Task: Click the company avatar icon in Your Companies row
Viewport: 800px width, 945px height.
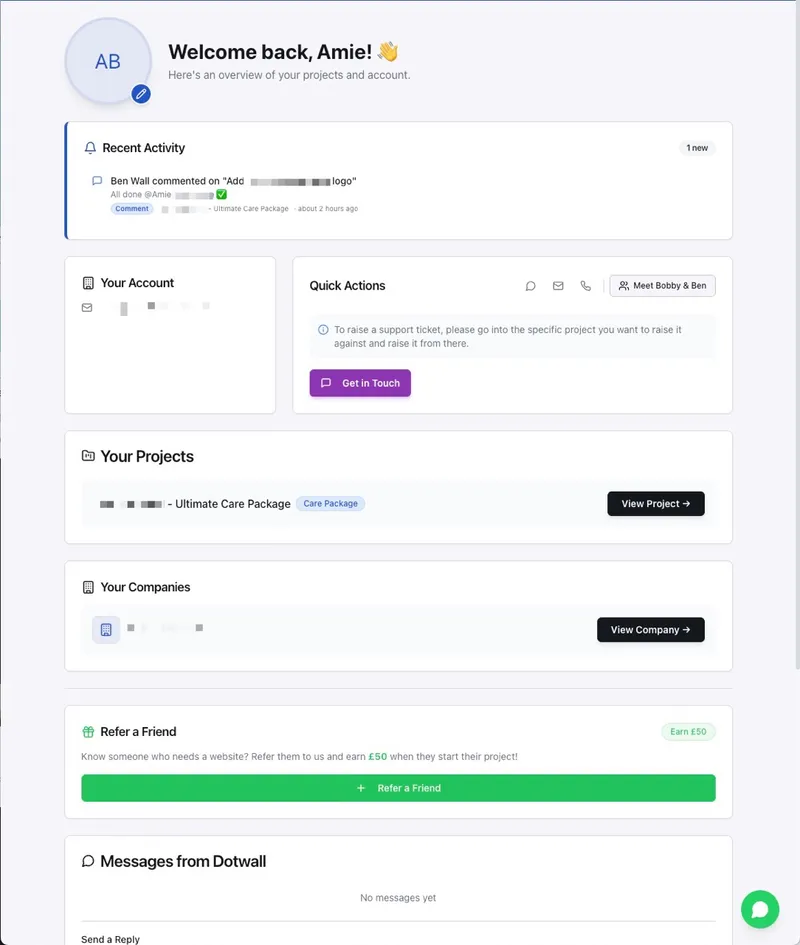Action: [x=105, y=629]
